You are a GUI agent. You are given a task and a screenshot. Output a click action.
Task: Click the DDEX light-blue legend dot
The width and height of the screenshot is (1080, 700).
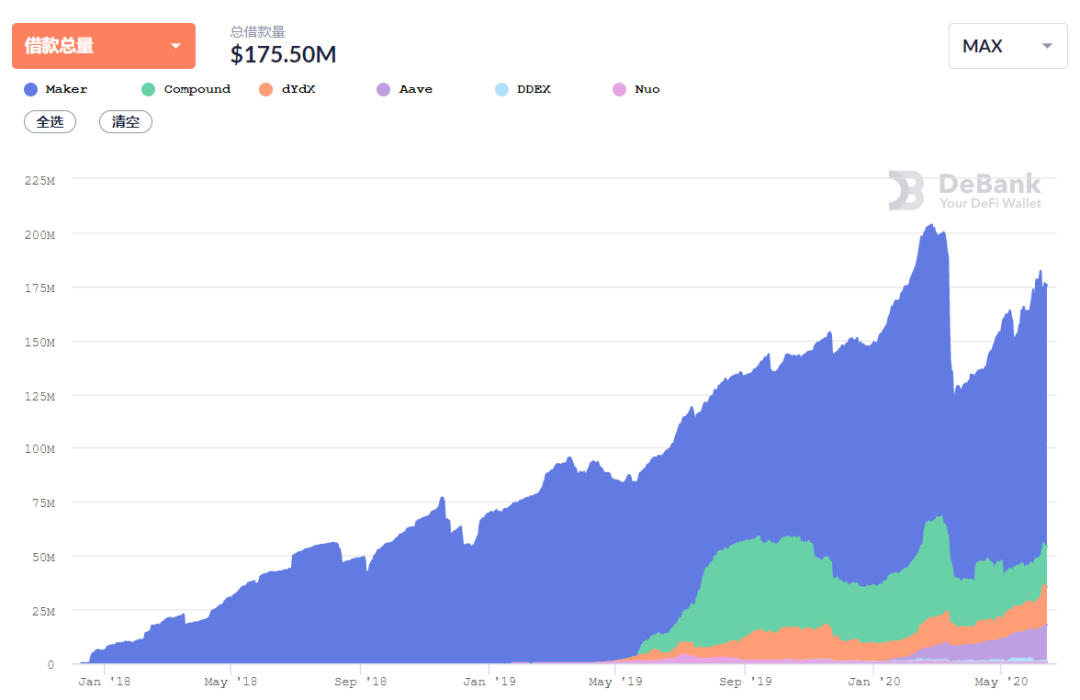coord(501,90)
